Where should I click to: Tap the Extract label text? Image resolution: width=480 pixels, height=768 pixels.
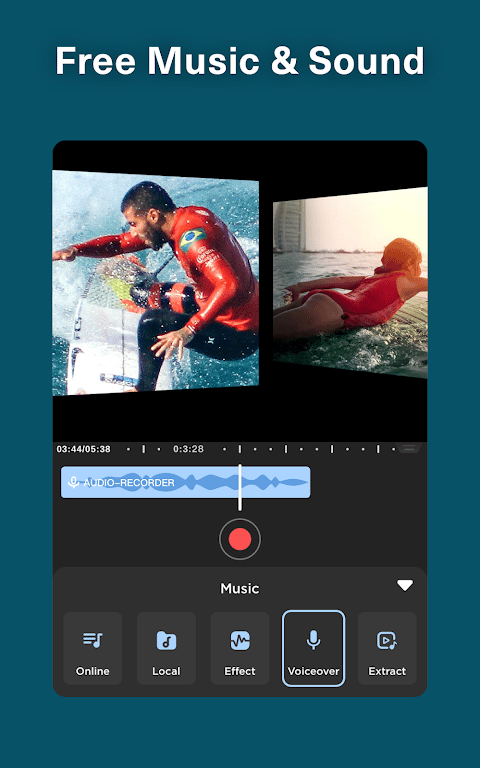387,671
